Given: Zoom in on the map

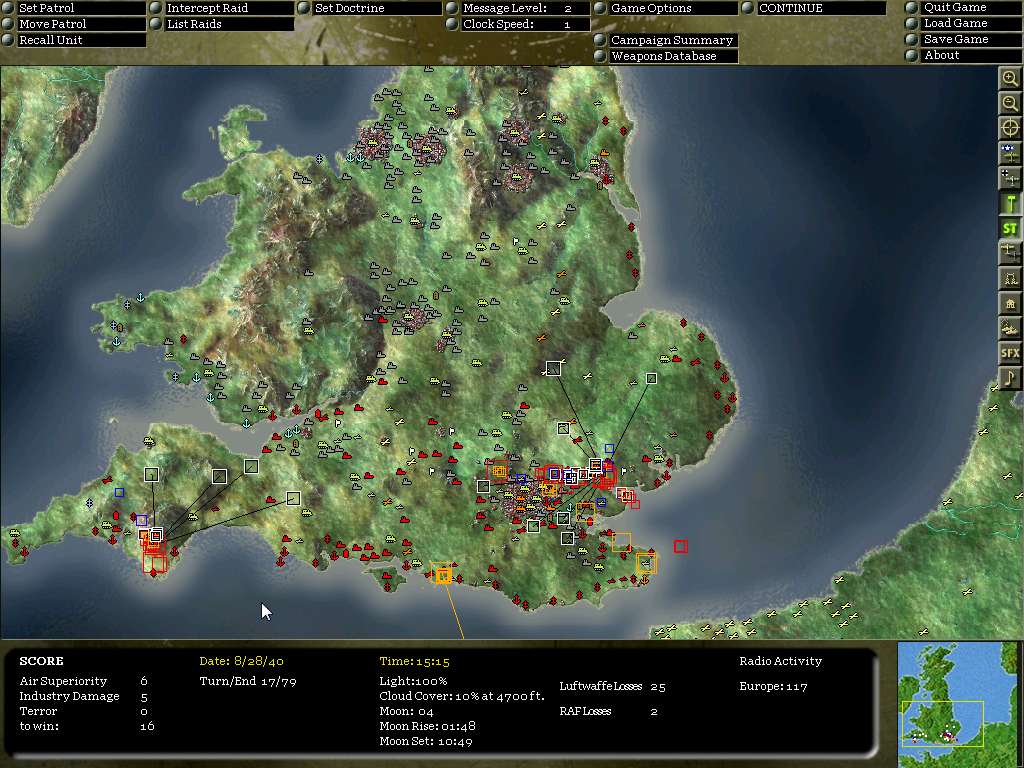Looking at the screenshot, I should click(1010, 78).
